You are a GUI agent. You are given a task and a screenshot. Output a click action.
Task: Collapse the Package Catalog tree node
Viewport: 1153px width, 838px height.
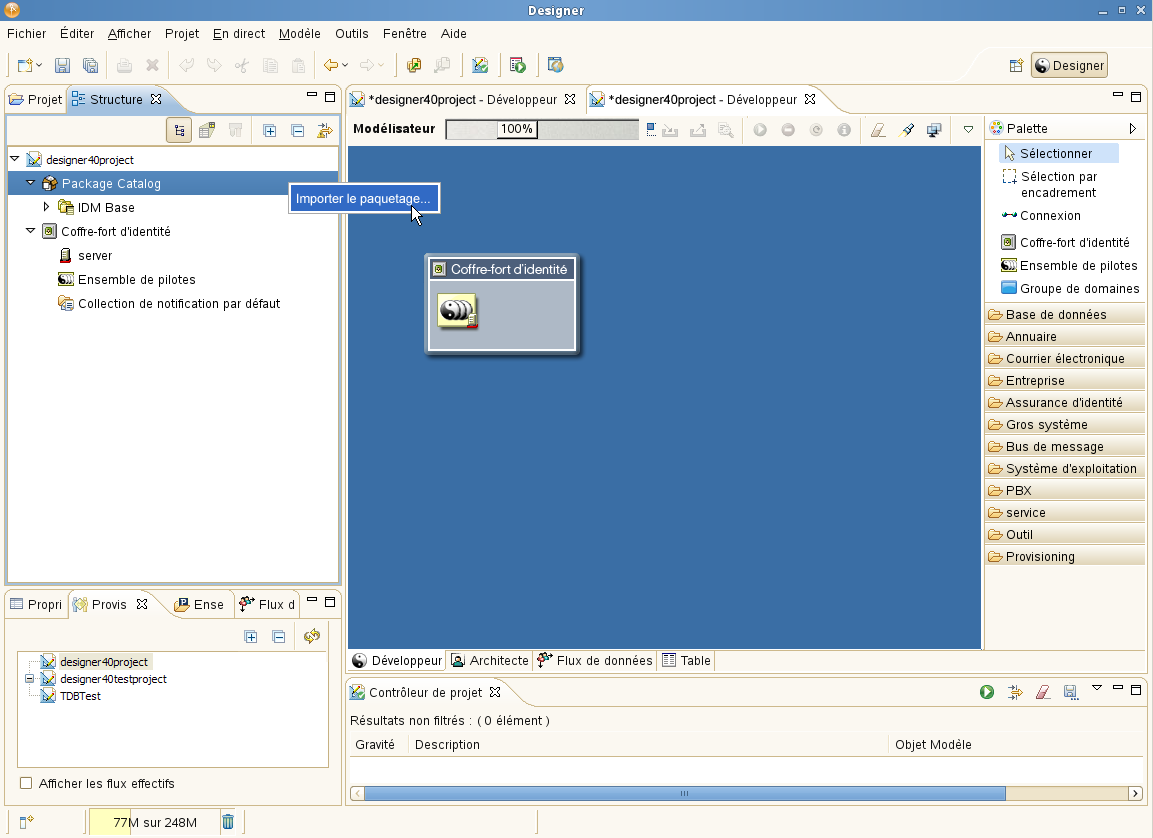(x=31, y=183)
